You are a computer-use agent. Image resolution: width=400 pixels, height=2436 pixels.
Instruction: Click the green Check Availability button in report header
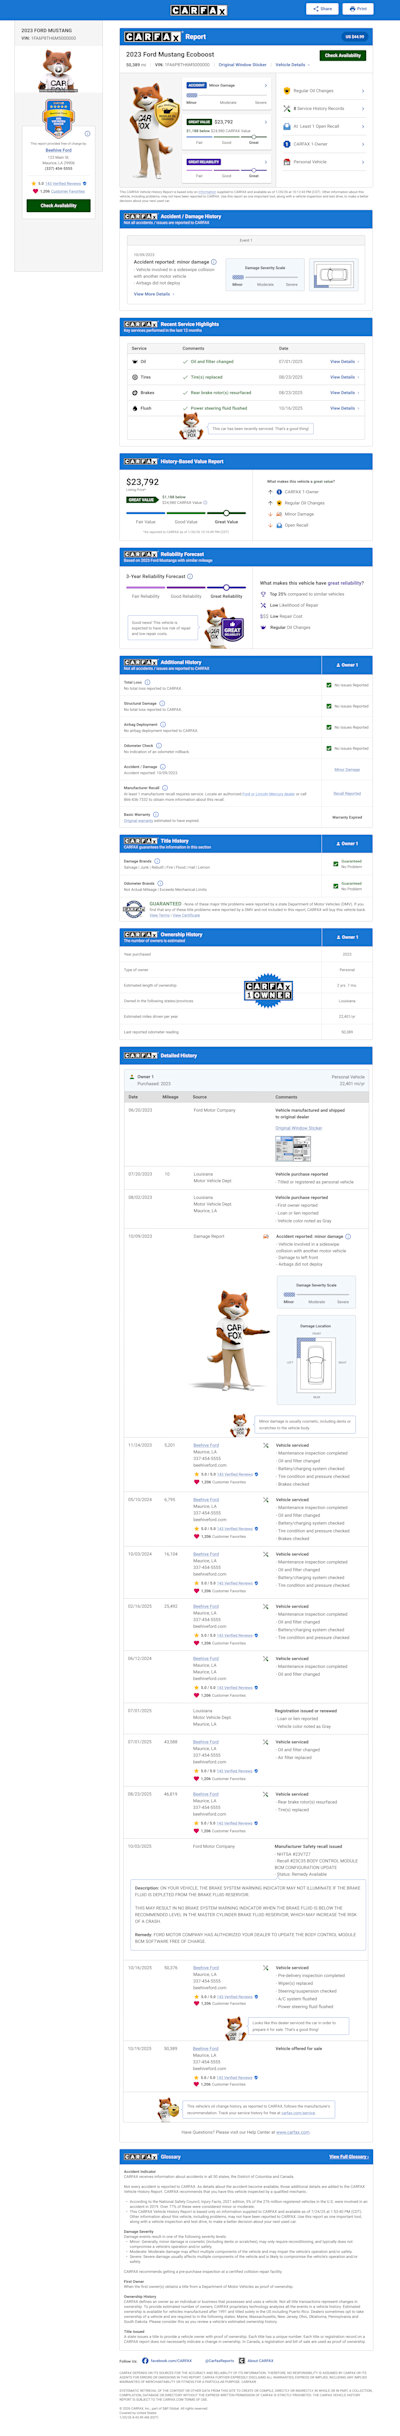[343, 56]
